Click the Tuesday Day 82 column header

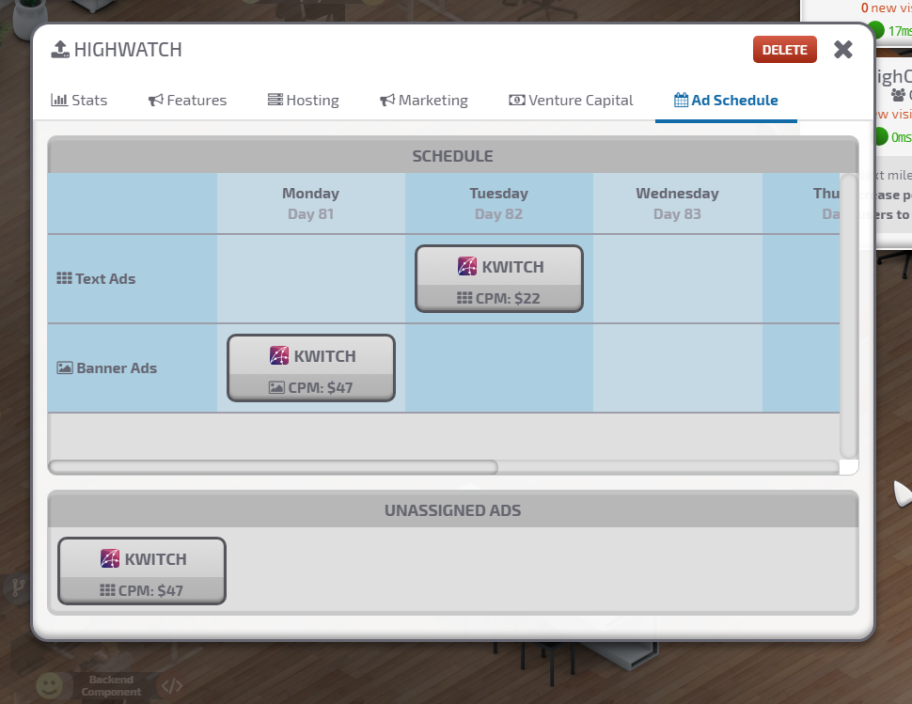(x=499, y=204)
